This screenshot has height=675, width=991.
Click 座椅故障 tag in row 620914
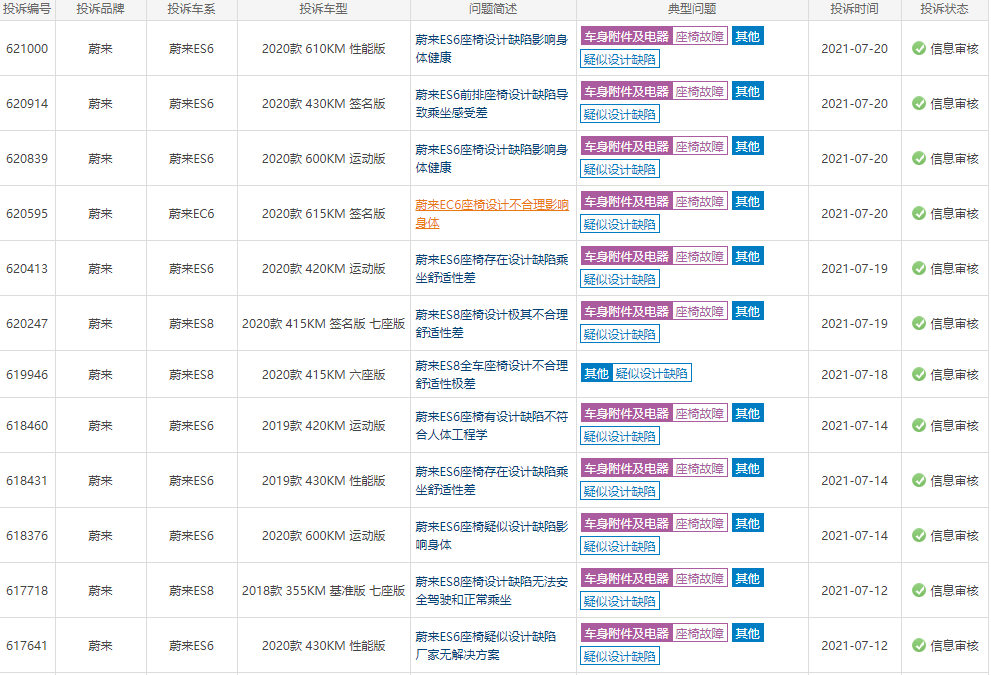point(700,92)
